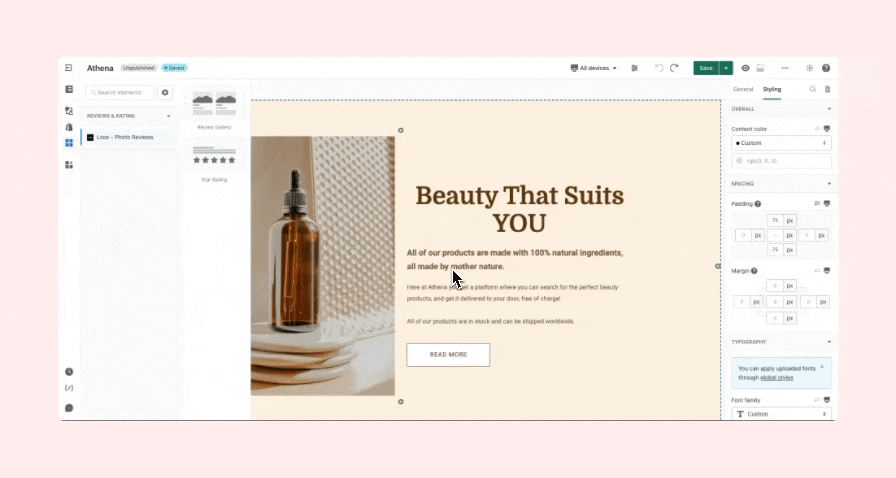Screen dimensions: 896x478
Task: Click the Beauty That Suits YOU heading
Action: pyautogui.click(x=519, y=209)
